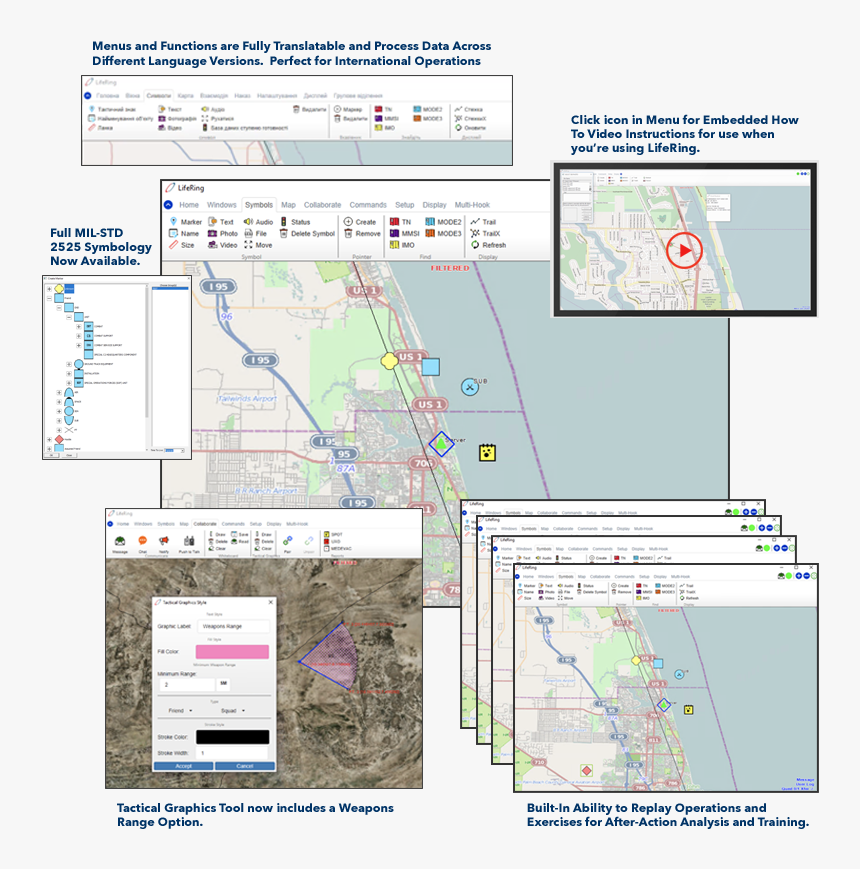Play the embedded how-to video
This screenshot has height=869, width=860.
[684, 250]
